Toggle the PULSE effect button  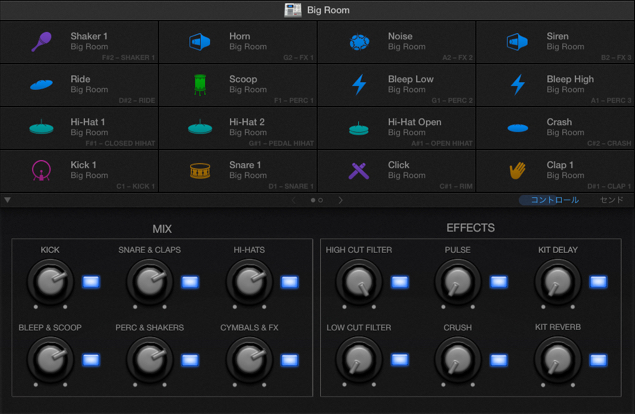click(x=499, y=282)
